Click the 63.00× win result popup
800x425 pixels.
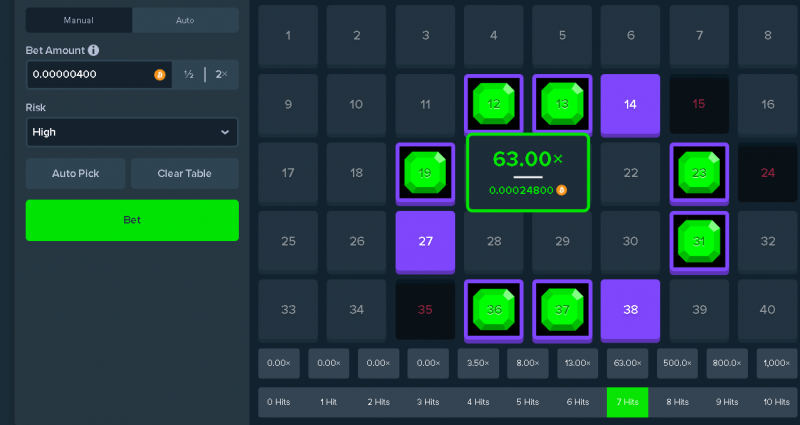[528, 173]
